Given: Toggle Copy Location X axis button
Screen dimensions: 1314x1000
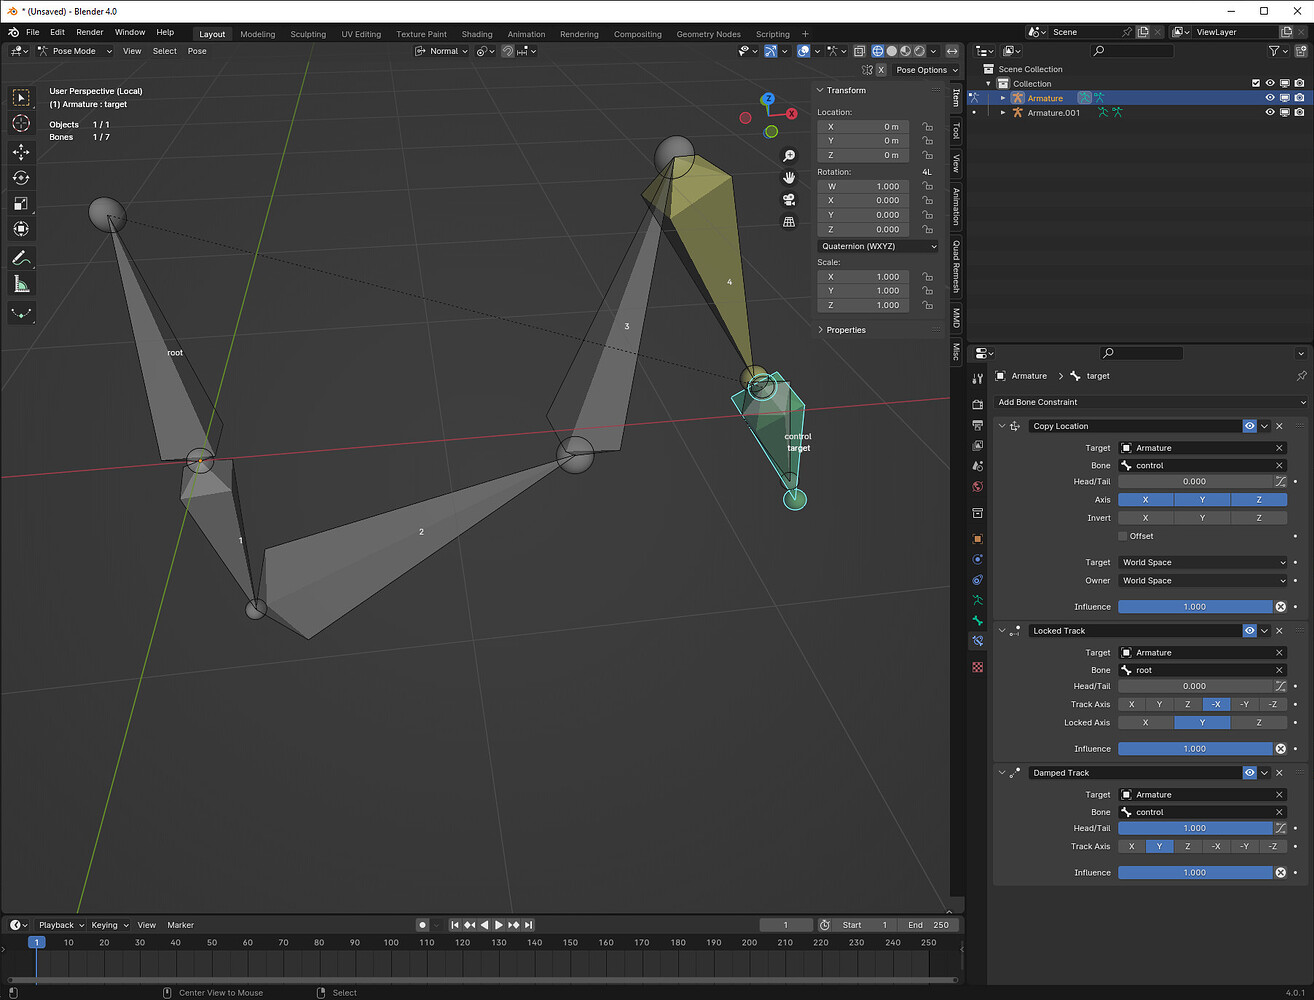Looking at the screenshot, I should click(x=1145, y=500).
